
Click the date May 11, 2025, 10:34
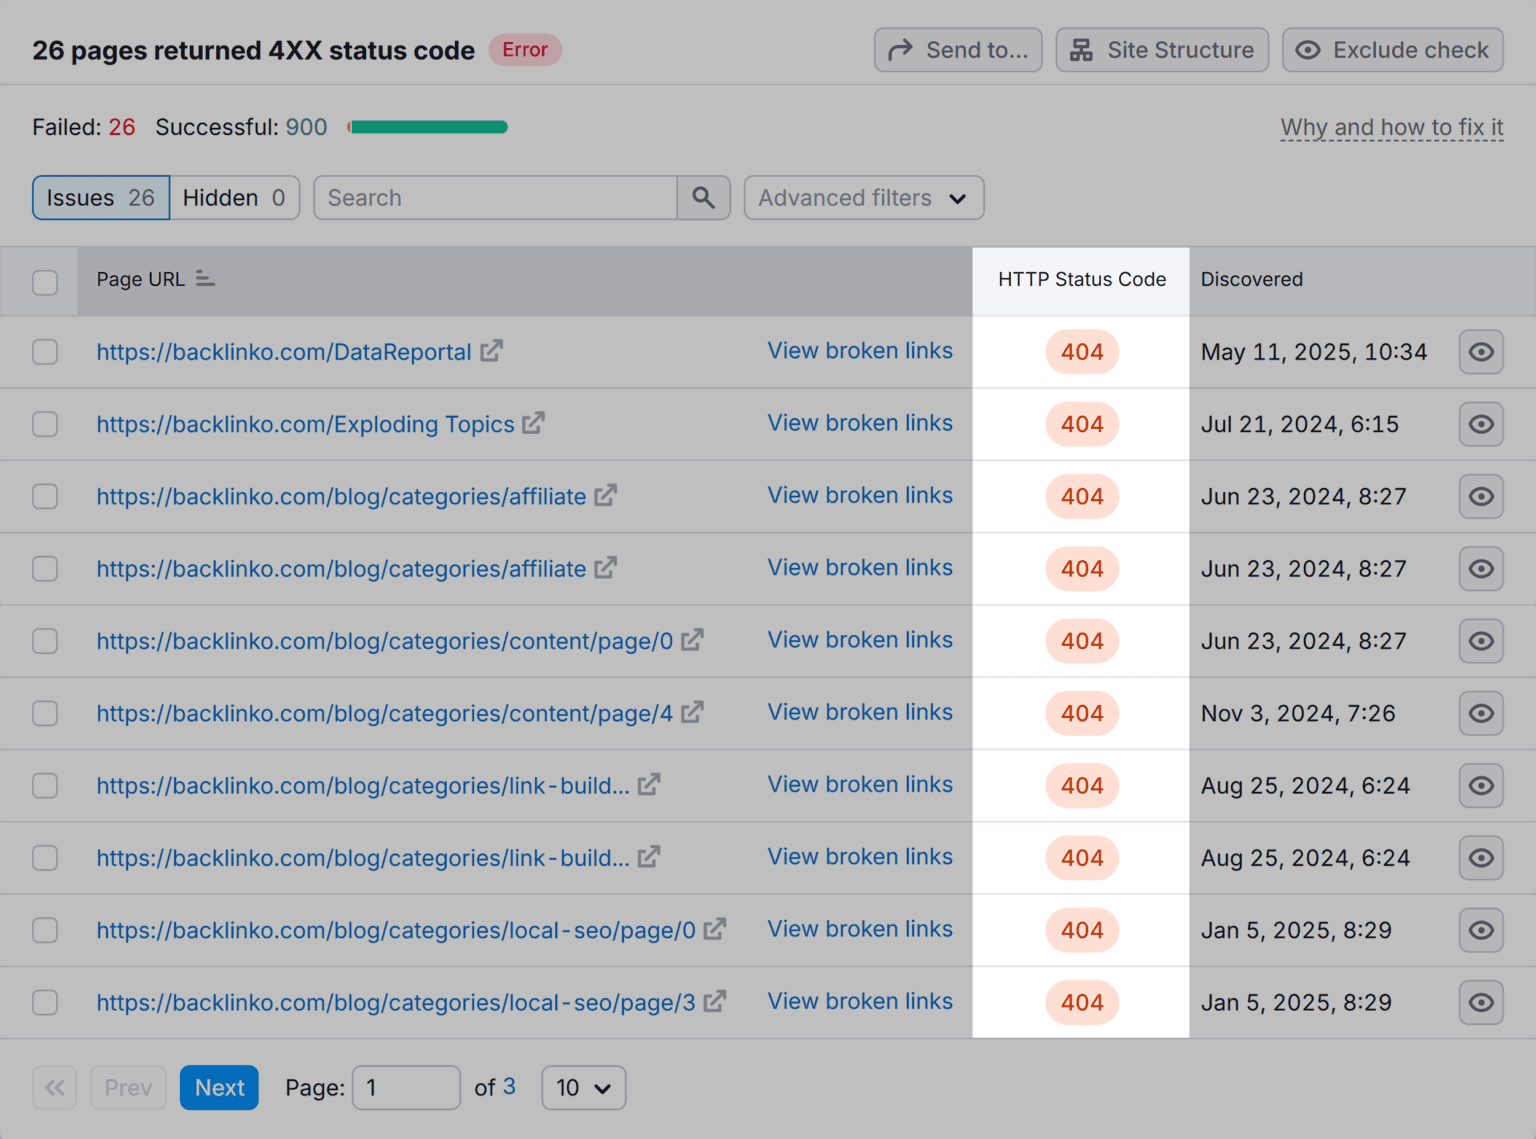point(1314,352)
